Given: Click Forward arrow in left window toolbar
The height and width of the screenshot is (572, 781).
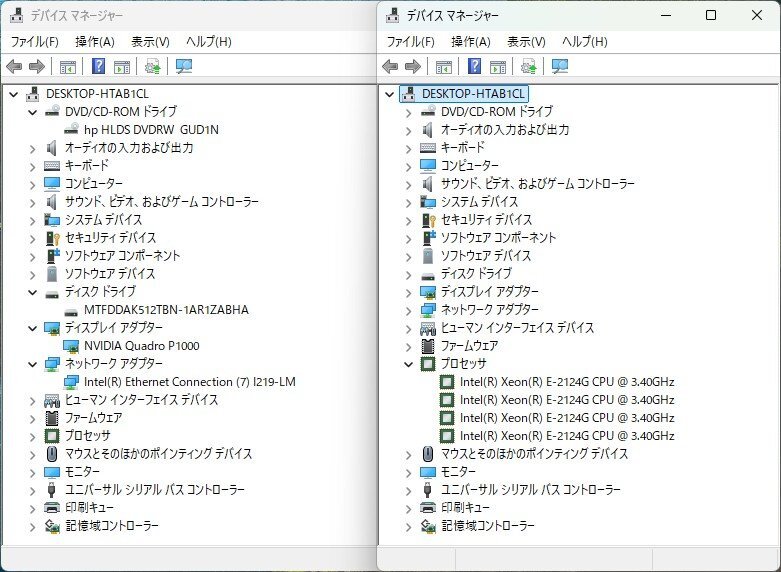Looking at the screenshot, I should click(37, 66).
